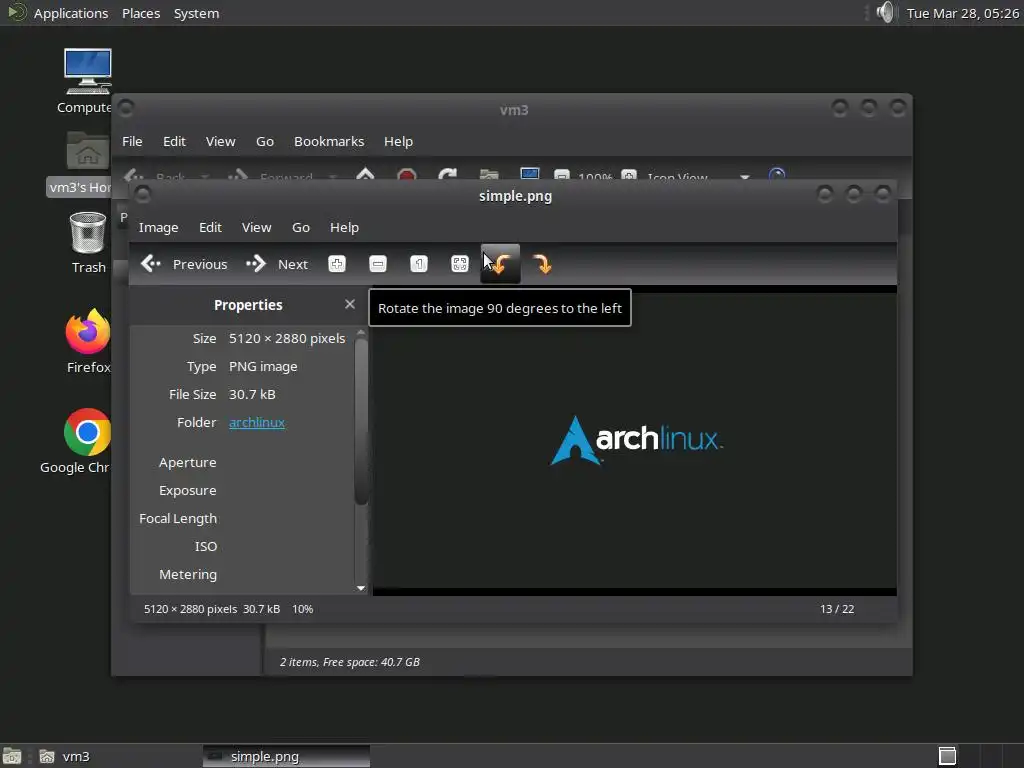Switch to simple.png in the taskbar
Image resolution: width=1024 pixels, height=768 pixels.
286,756
